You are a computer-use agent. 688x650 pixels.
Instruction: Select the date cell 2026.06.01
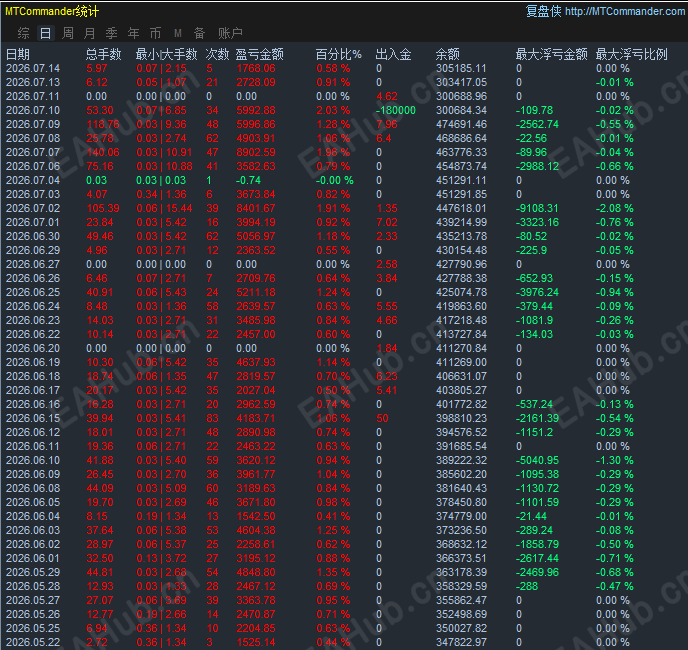[x=33, y=558]
